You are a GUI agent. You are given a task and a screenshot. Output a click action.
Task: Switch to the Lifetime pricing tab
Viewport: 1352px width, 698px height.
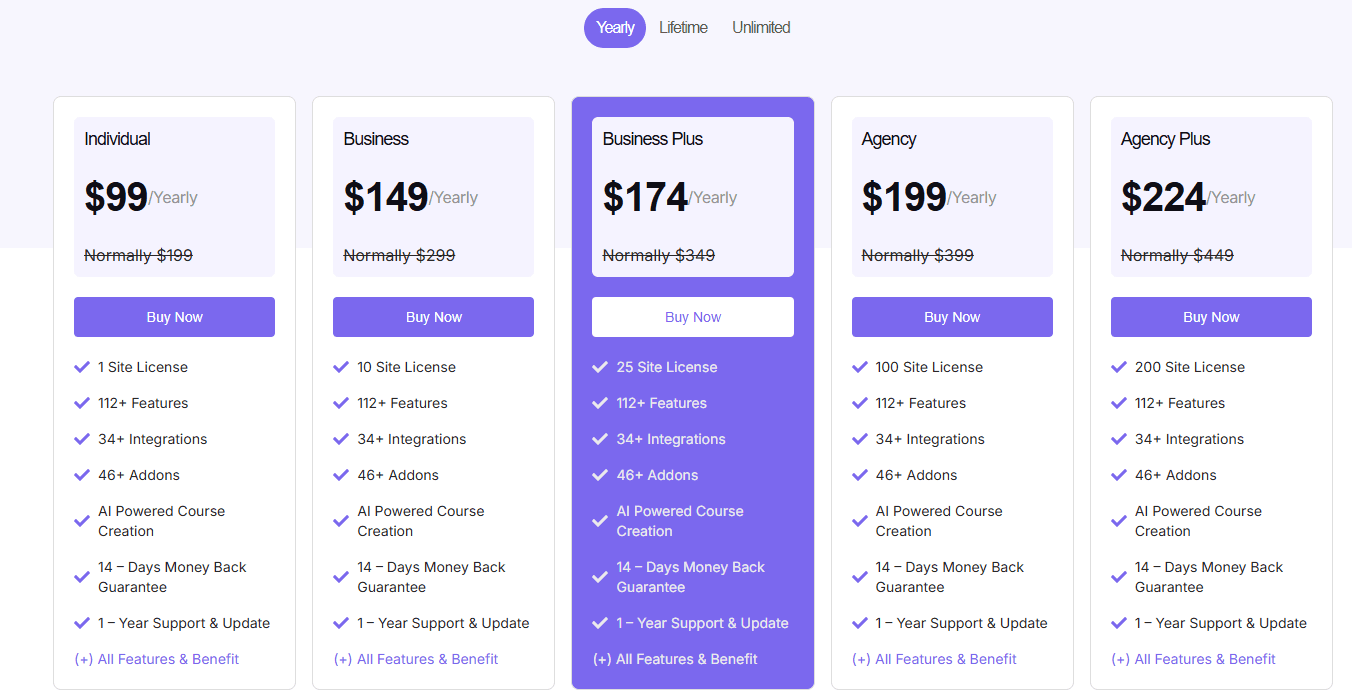point(683,27)
